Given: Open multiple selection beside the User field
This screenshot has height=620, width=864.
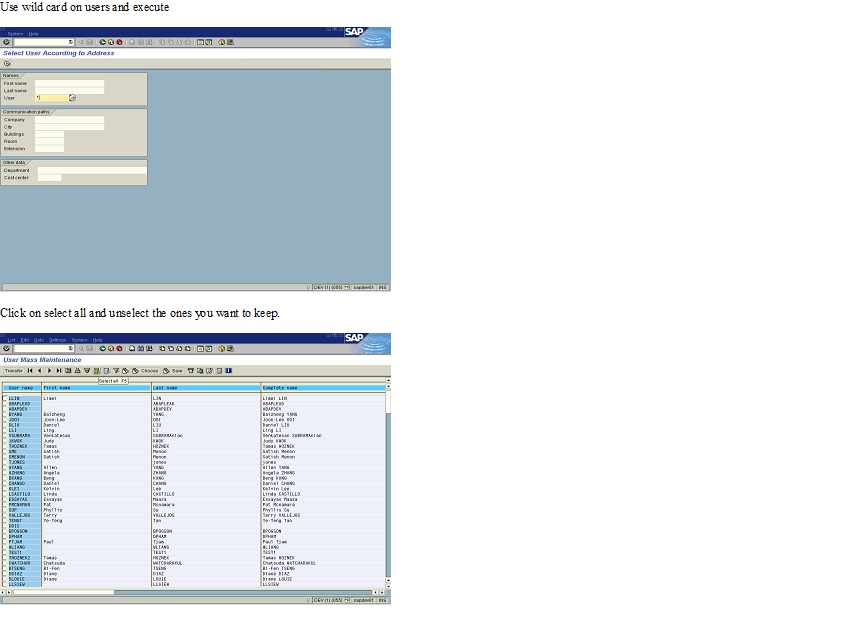Looking at the screenshot, I should [x=71, y=97].
